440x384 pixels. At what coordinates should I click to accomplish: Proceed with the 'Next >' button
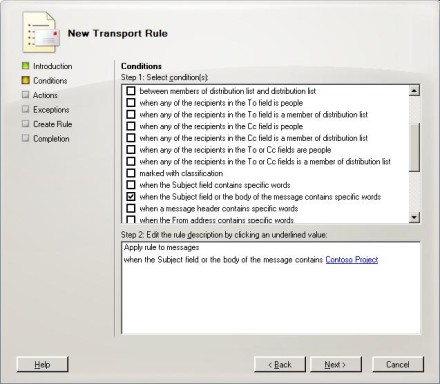pos(336,364)
